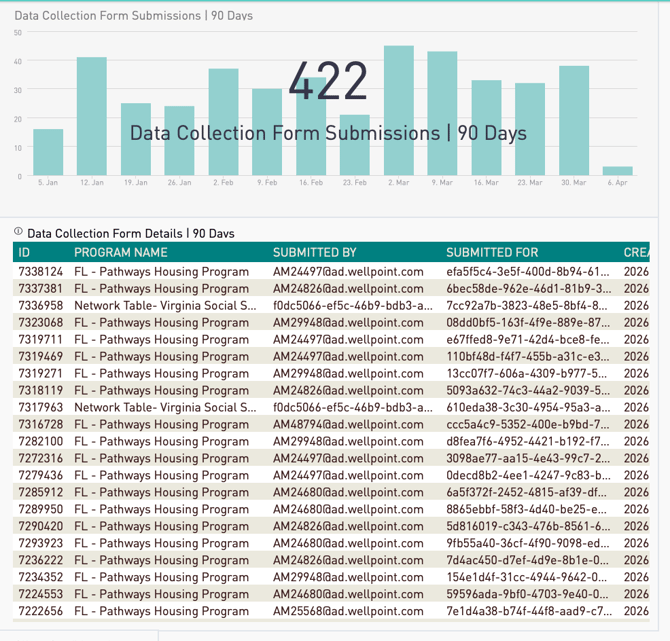Select the 2. Mar bar in chart
This screenshot has height=641, width=670.
399,111
